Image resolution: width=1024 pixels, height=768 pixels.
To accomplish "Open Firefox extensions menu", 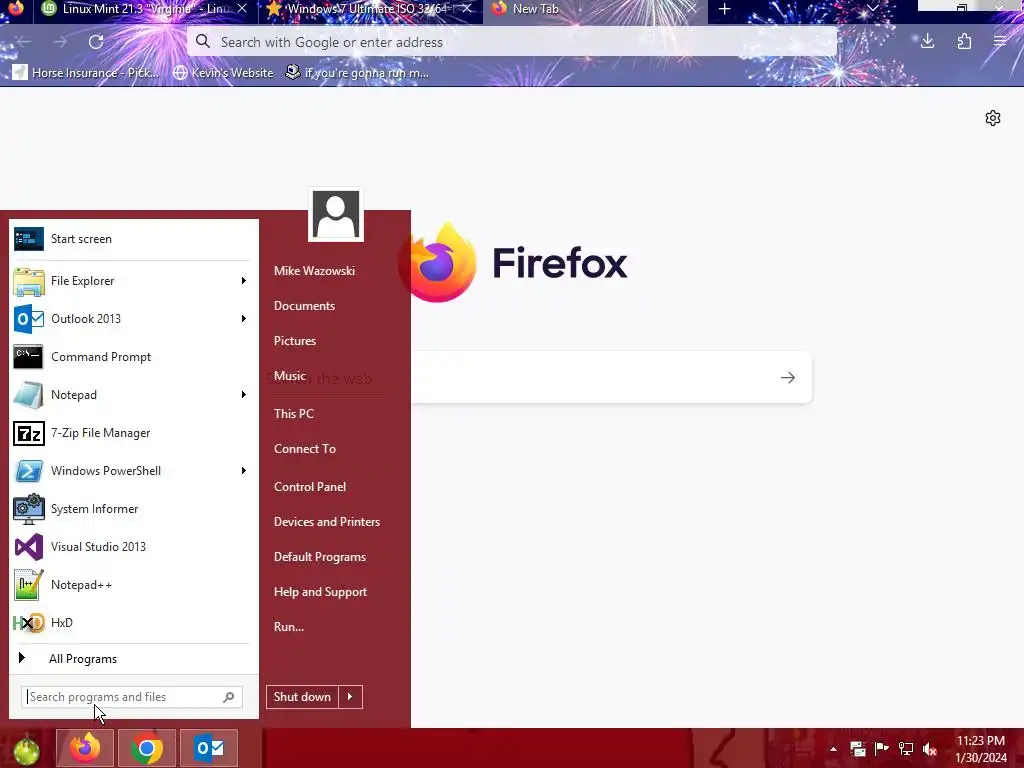I will click(964, 42).
